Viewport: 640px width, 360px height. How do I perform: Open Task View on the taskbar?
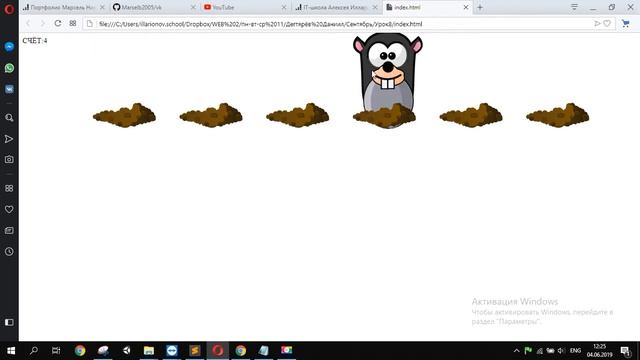[x=56, y=351]
